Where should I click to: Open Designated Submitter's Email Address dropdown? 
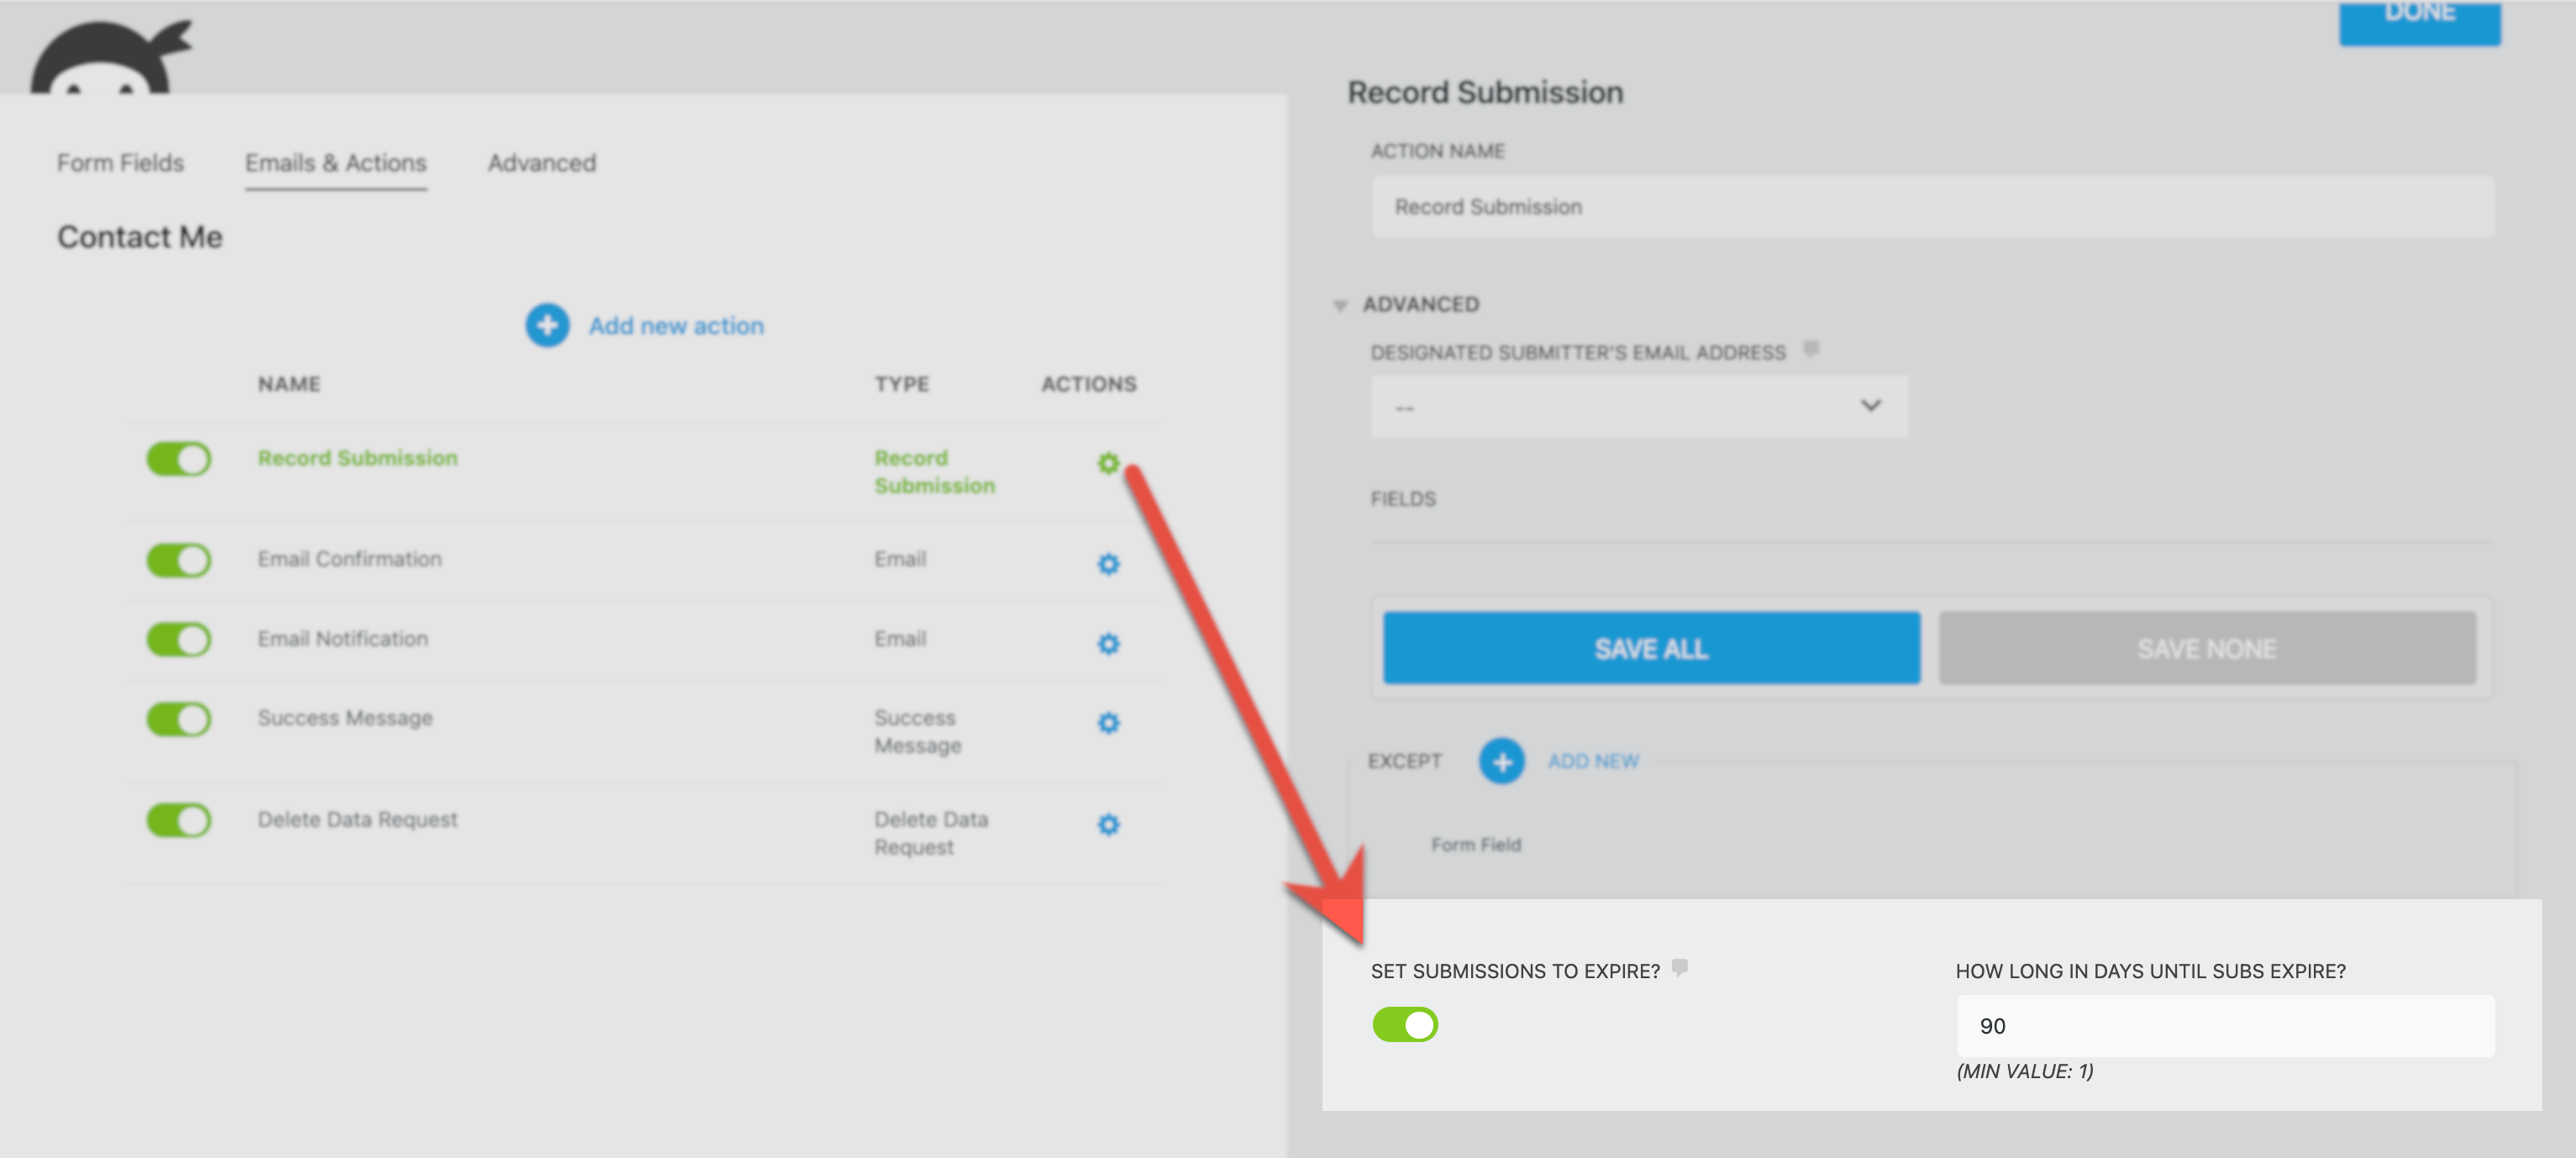[x=1638, y=406]
